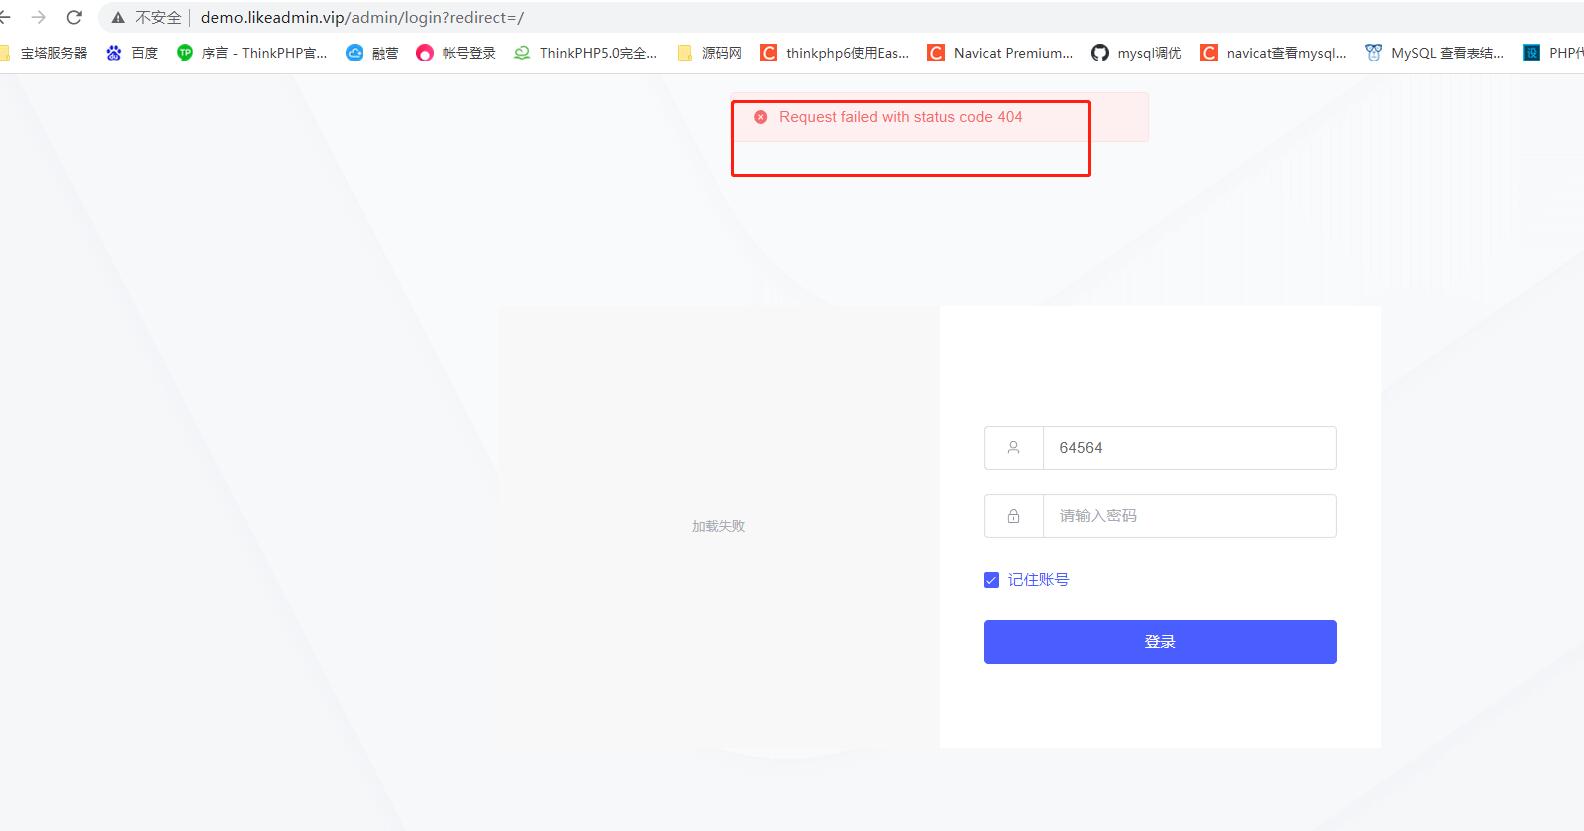The height and width of the screenshot is (831, 1584).
Task: Open the navicat查看mysql bookmark
Action: (x=1273, y=53)
